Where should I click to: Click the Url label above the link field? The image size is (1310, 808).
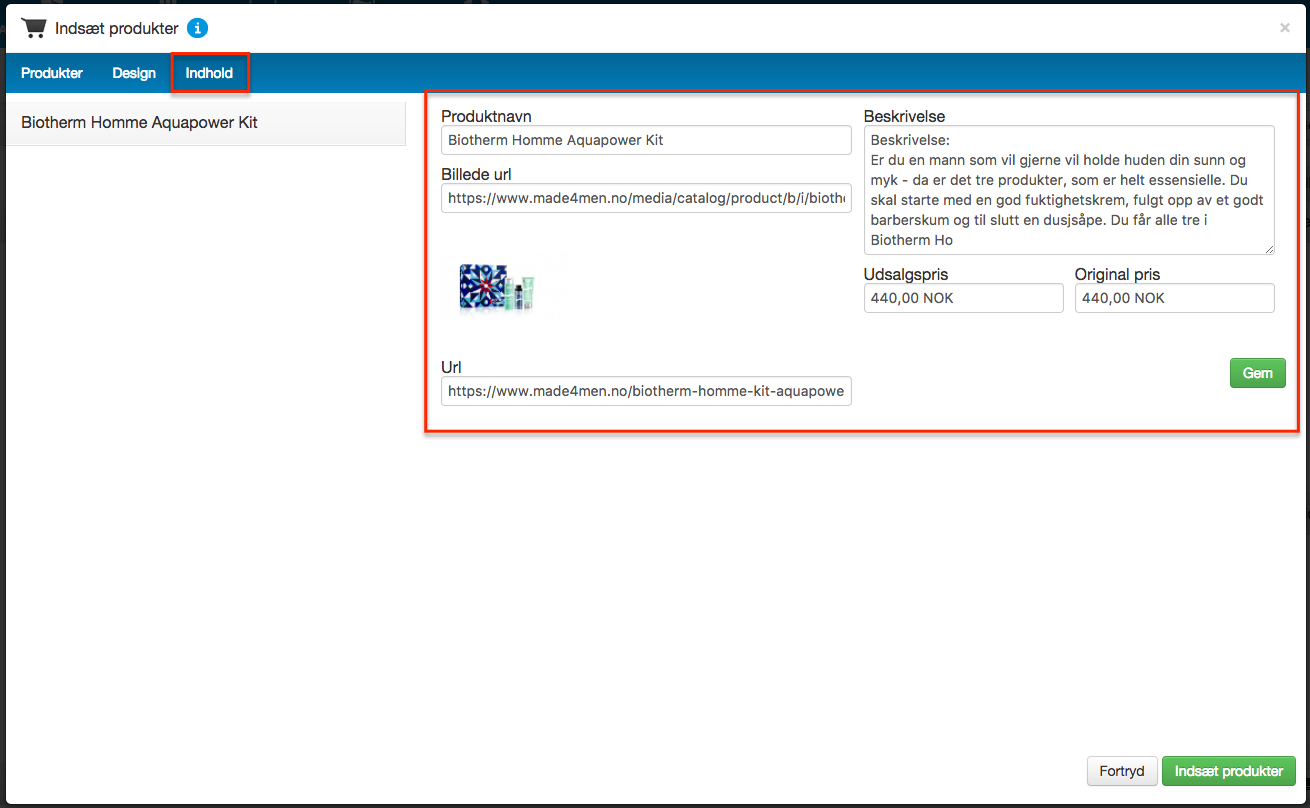451,367
